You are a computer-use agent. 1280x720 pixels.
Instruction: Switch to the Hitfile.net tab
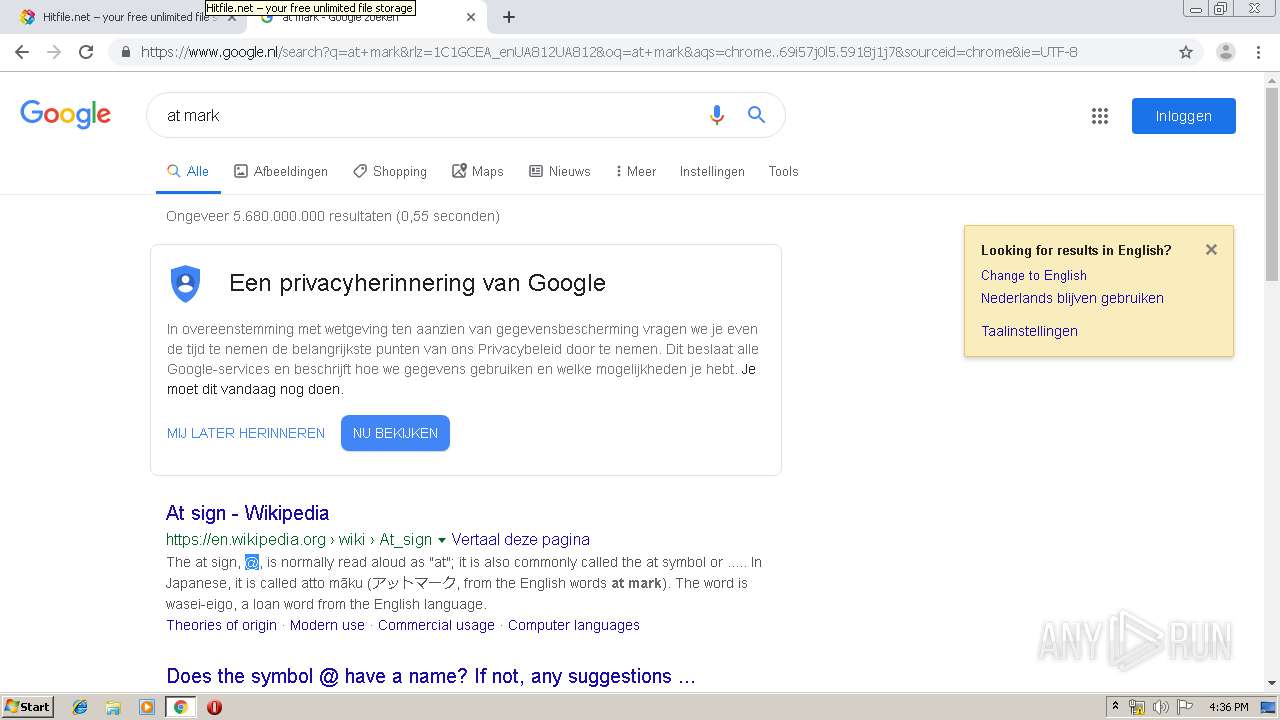(125, 17)
